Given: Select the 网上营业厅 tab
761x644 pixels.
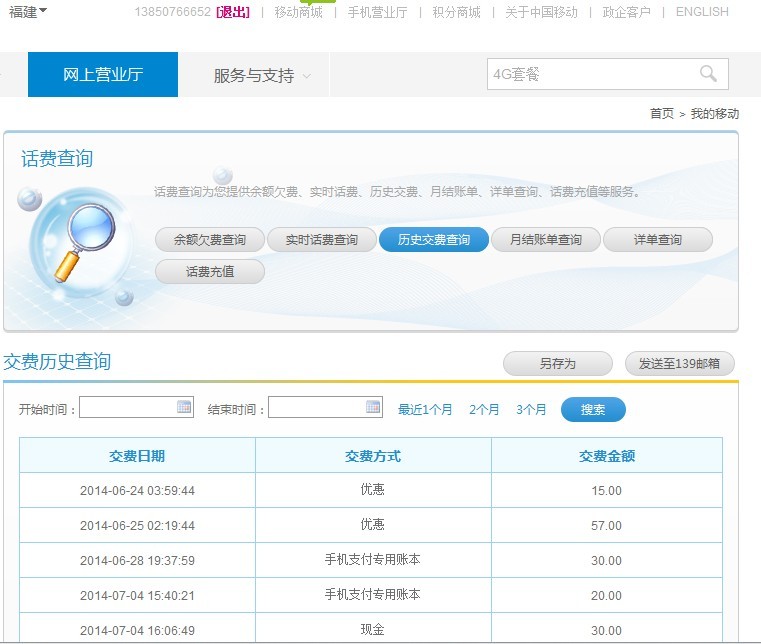Looking at the screenshot, I should (103, 75).
